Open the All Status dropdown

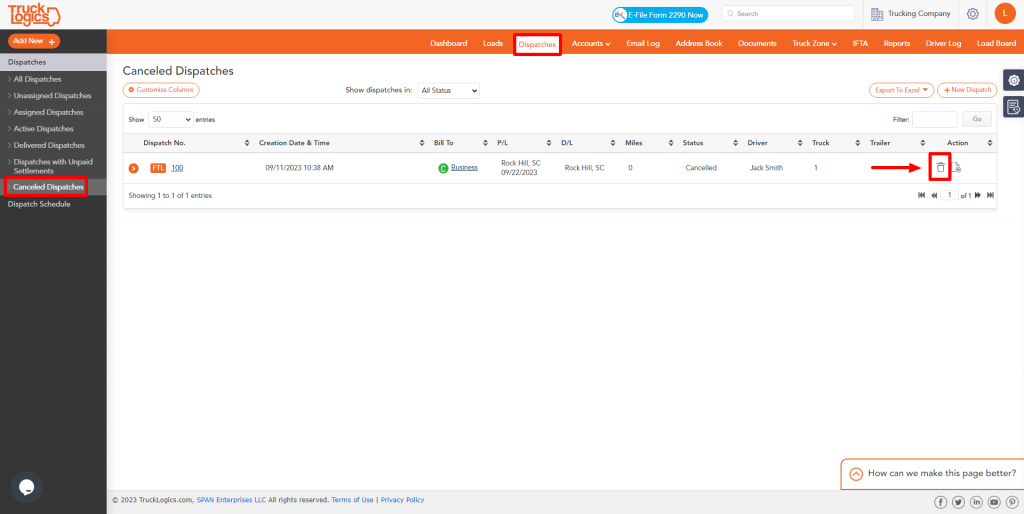pos(449,91)
